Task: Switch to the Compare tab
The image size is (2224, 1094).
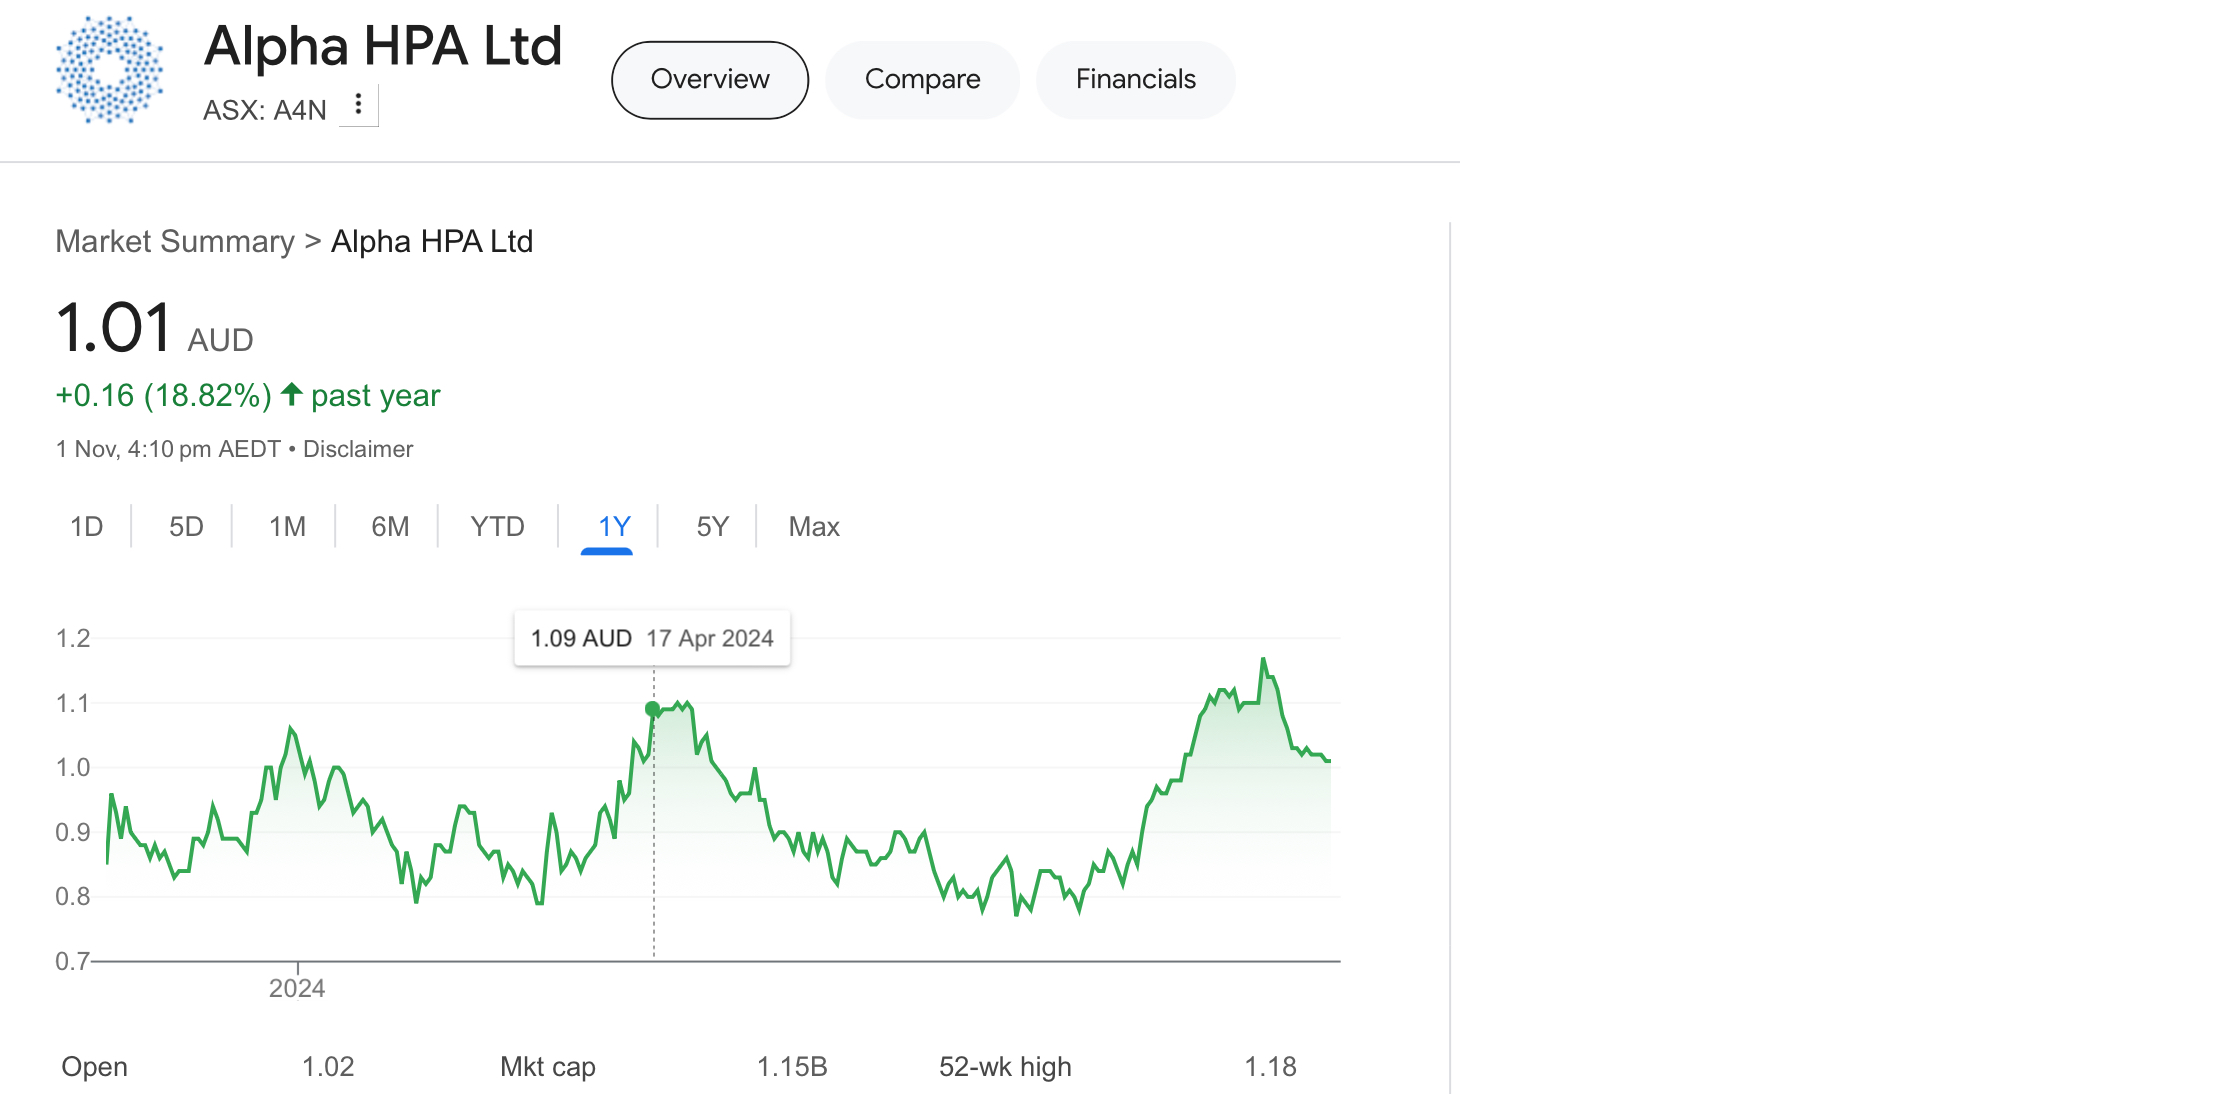Action: tap(922, 80)
